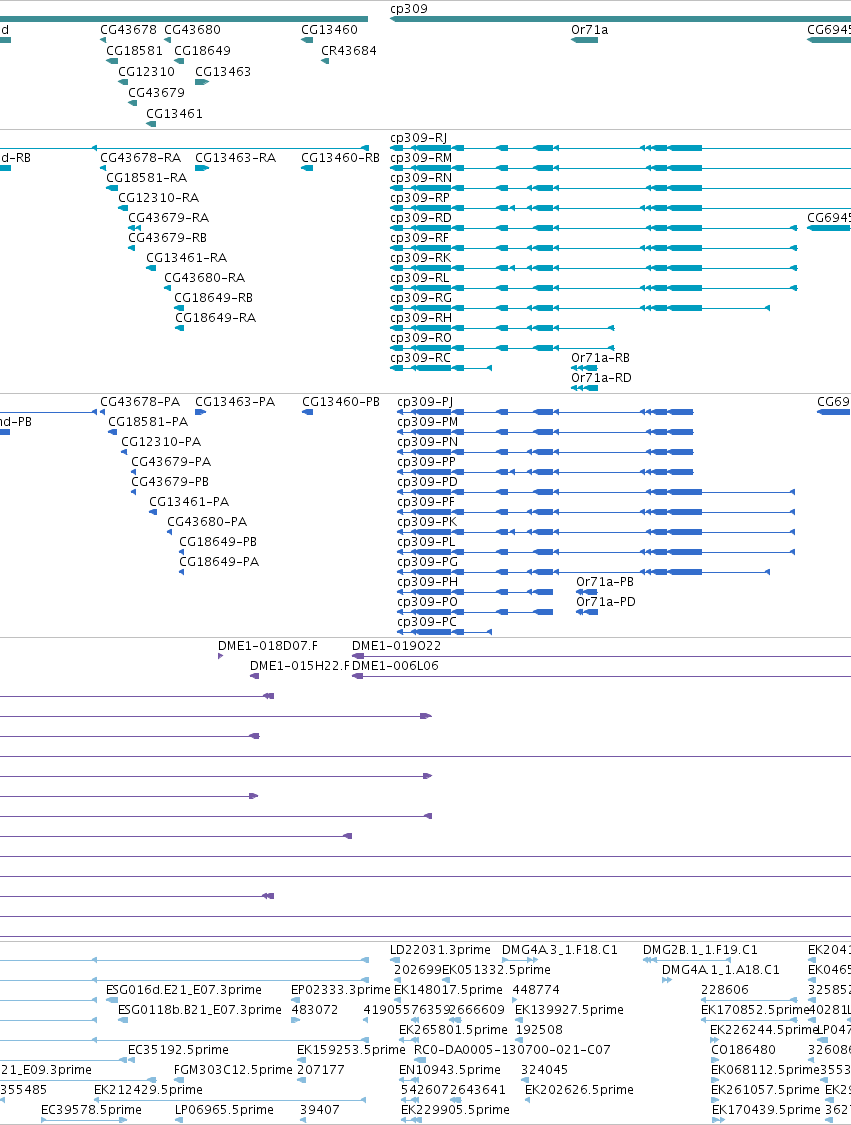Click BAC clone DME1-006L06 label
This screenshot has height=1125, width=851.
[395, 666]
